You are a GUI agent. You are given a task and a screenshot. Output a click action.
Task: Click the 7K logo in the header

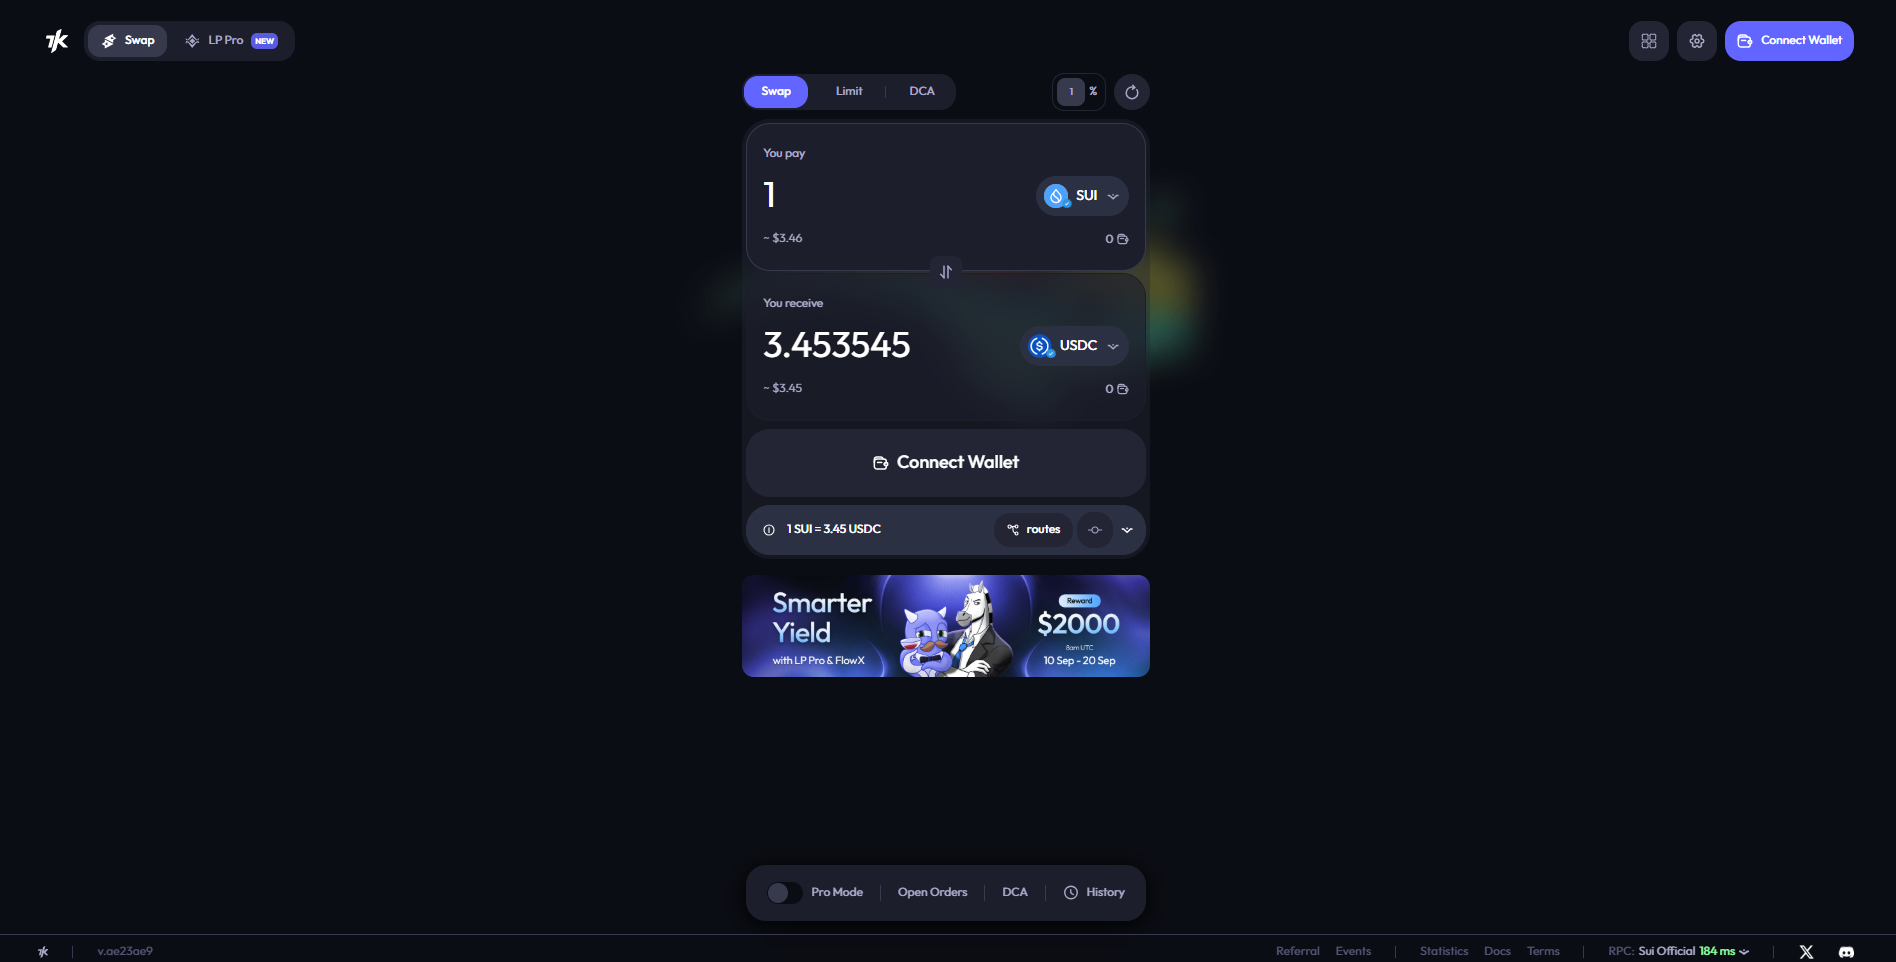point(57,41)
